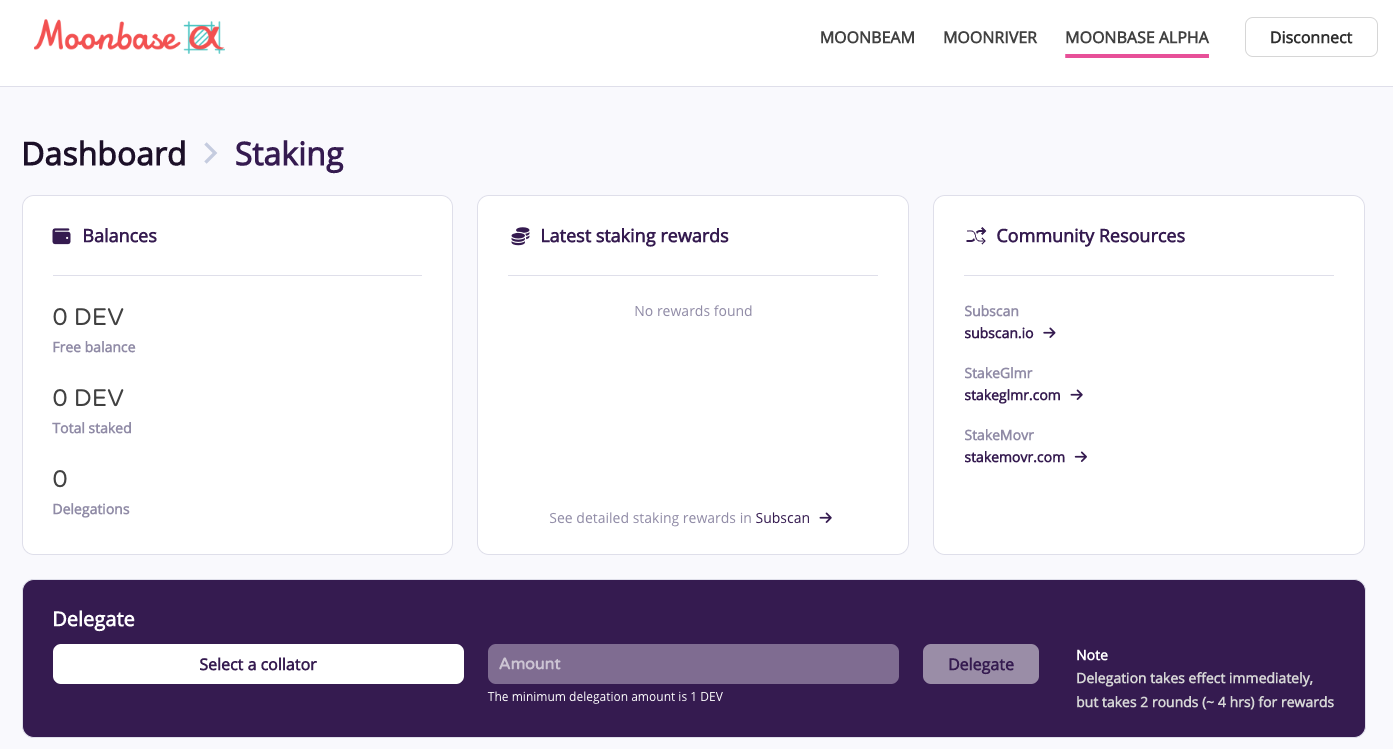Click the Moonbase Alpha logo

[129, 37]
